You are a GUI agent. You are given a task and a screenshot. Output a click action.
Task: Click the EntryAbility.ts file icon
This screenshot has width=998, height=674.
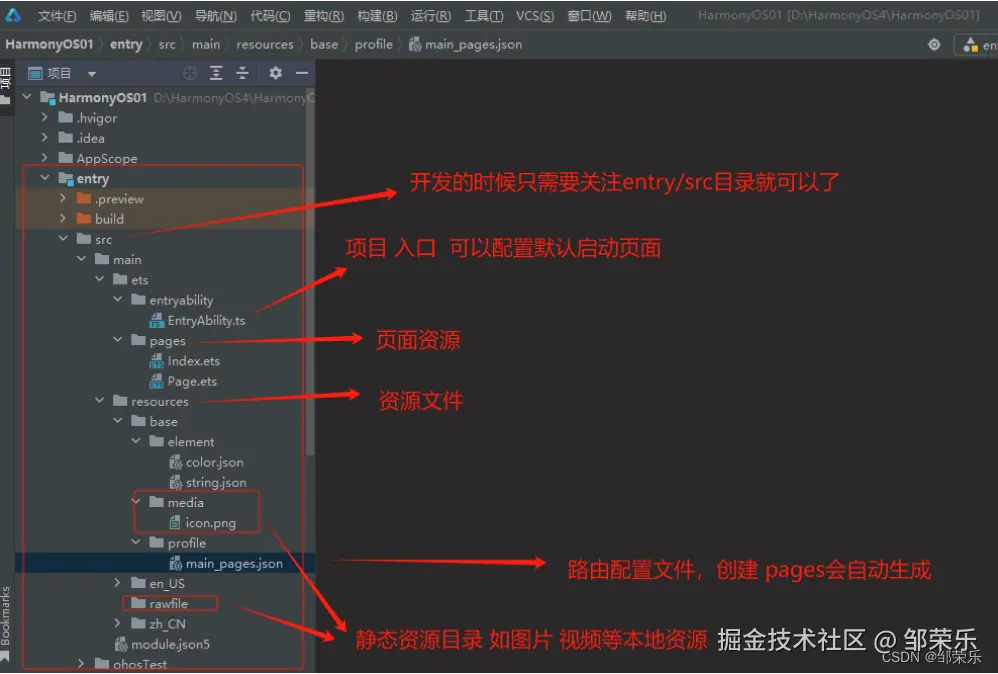pyautogui.click(x=157, y=321)
